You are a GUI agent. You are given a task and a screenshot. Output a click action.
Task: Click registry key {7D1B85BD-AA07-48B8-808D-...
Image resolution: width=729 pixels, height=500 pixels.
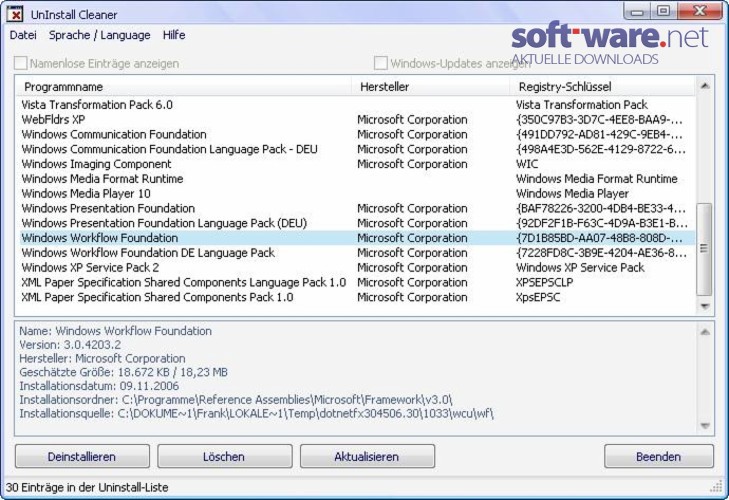[x=599, y=238]
